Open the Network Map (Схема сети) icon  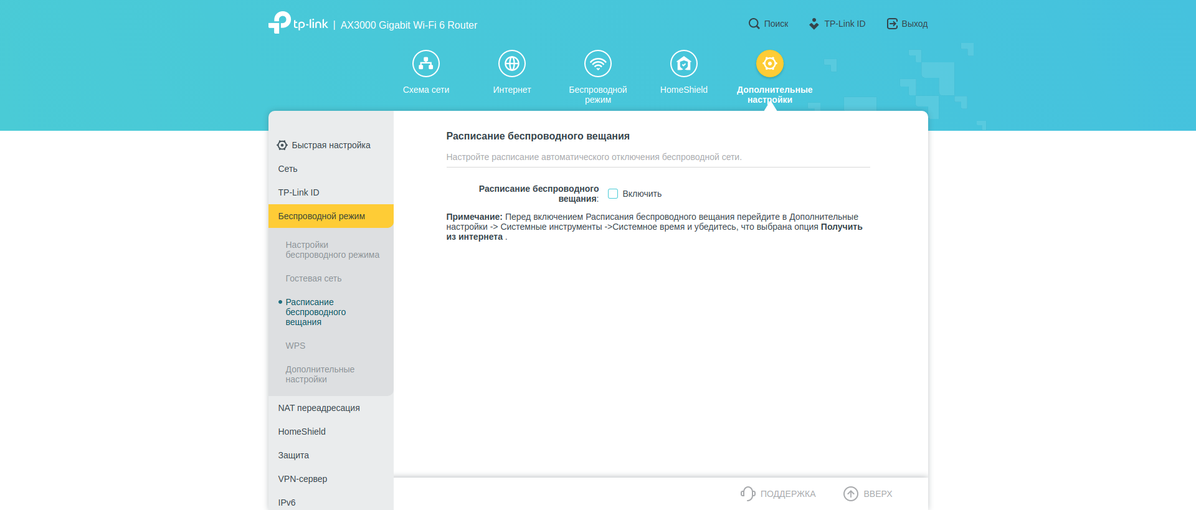(426, 64)
